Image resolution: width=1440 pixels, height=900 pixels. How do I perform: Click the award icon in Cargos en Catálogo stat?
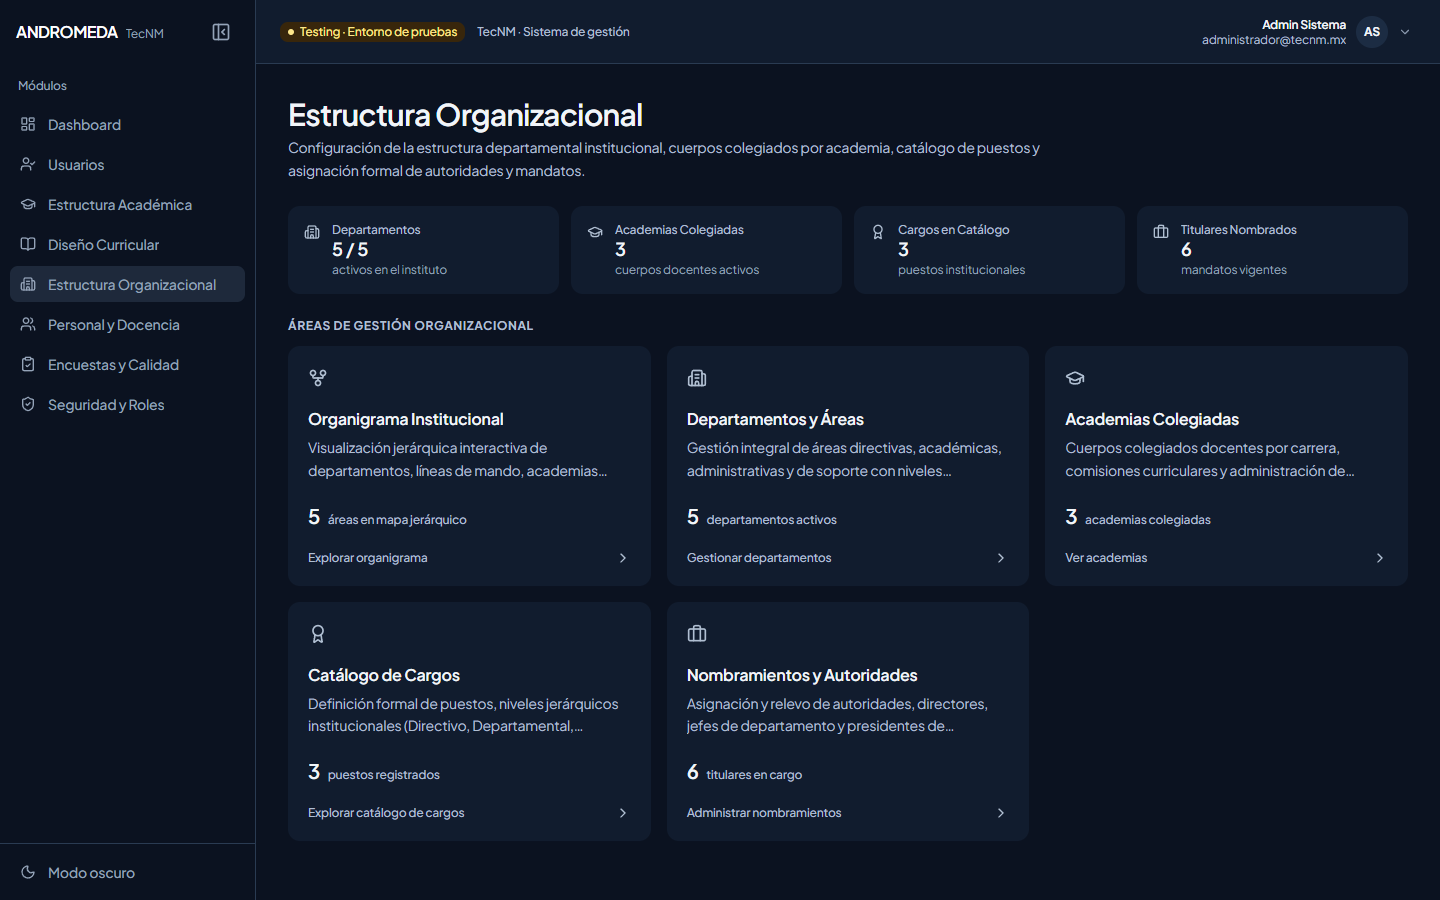pos(878,232)
